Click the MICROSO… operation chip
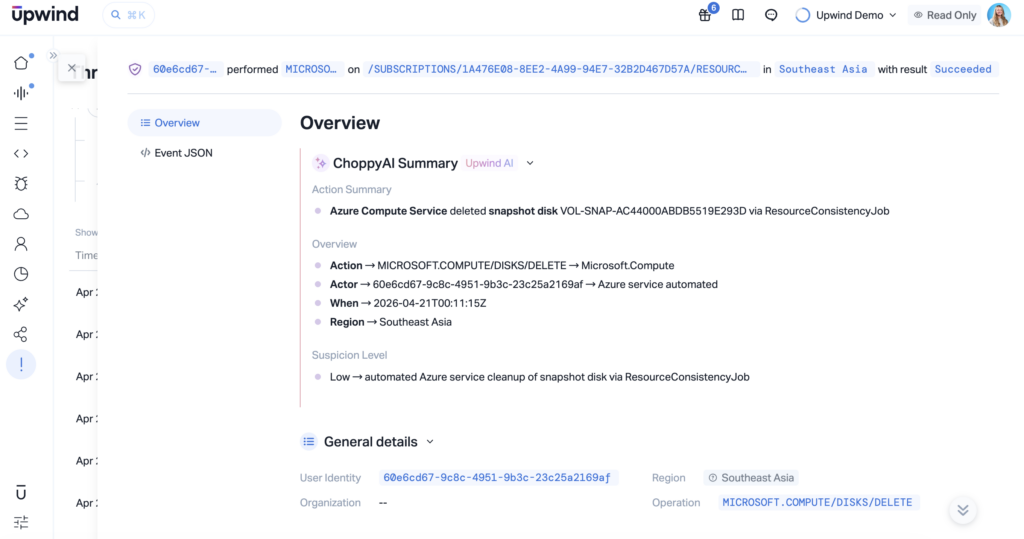Image resolution: width=1024 pixels, height=539 pixels. (x=311, y=69)
